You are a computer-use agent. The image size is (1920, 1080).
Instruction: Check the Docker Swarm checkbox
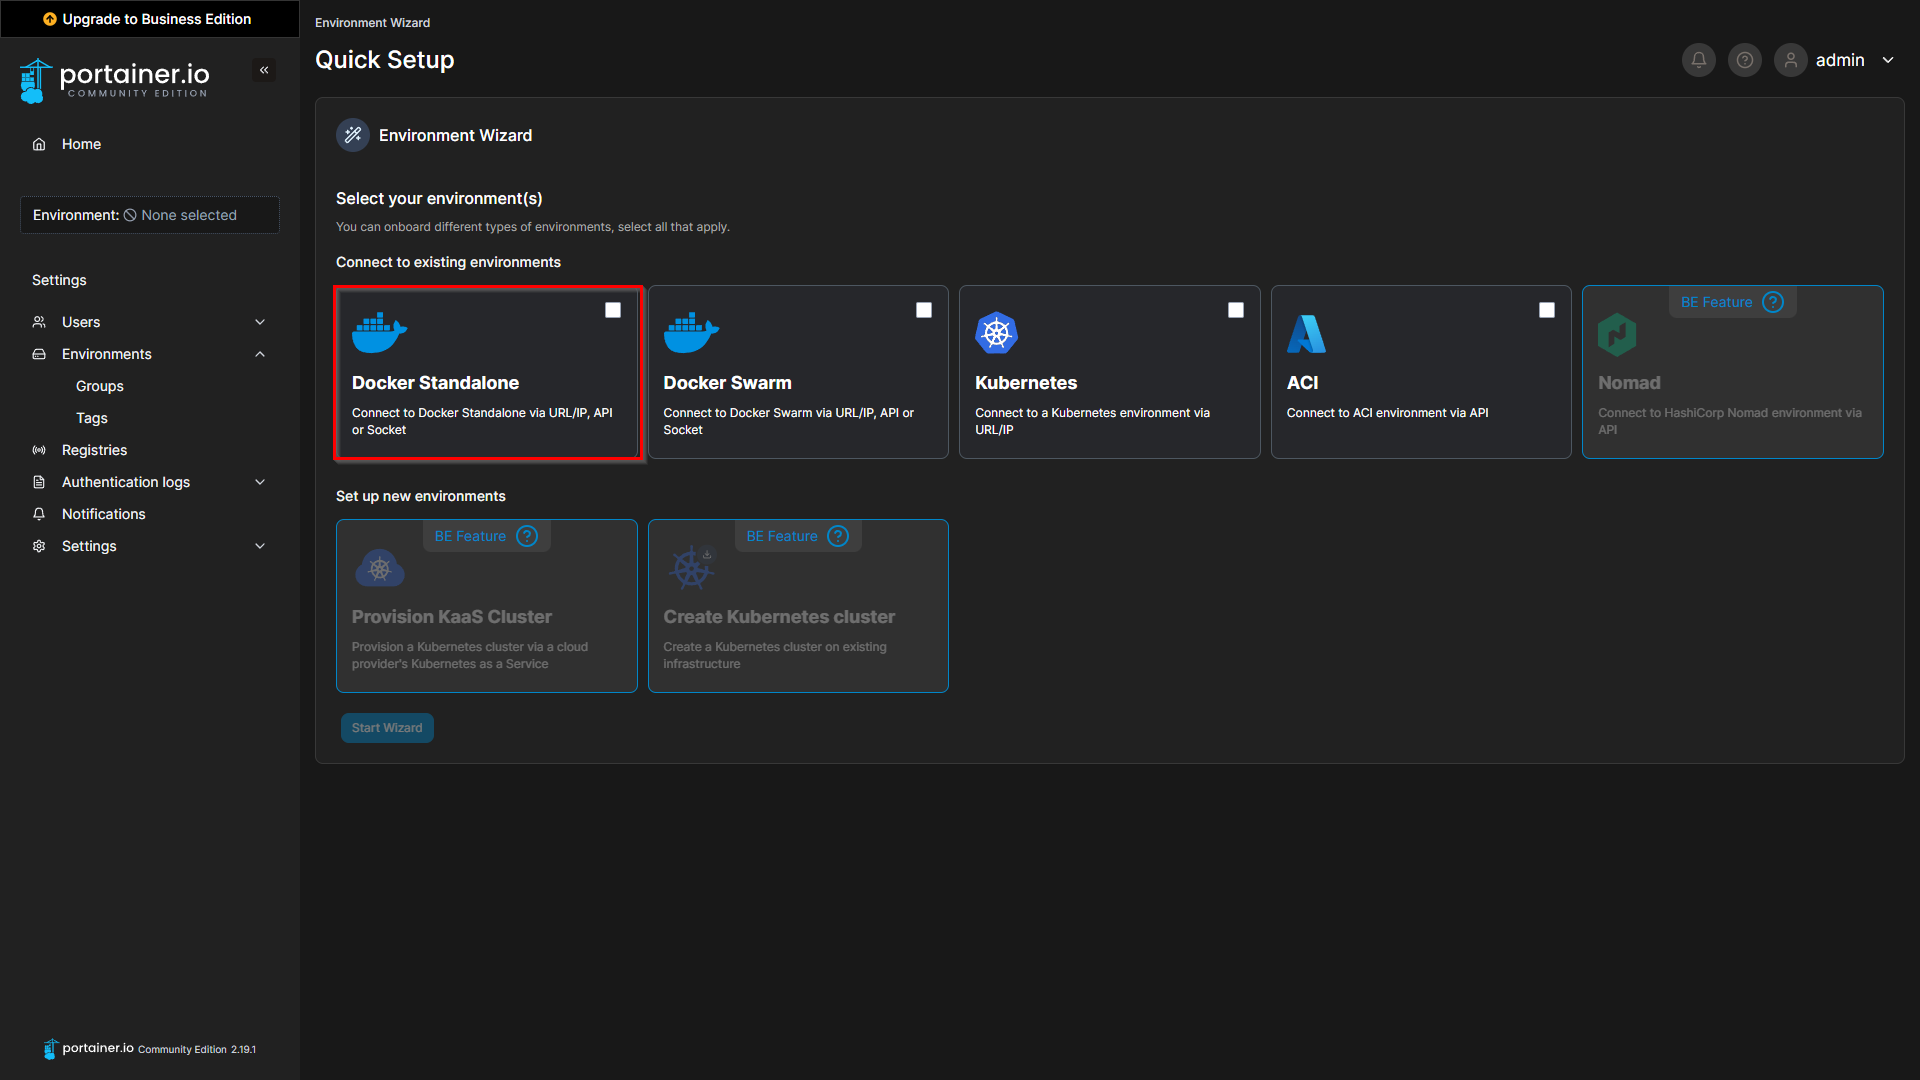(924, 310)
